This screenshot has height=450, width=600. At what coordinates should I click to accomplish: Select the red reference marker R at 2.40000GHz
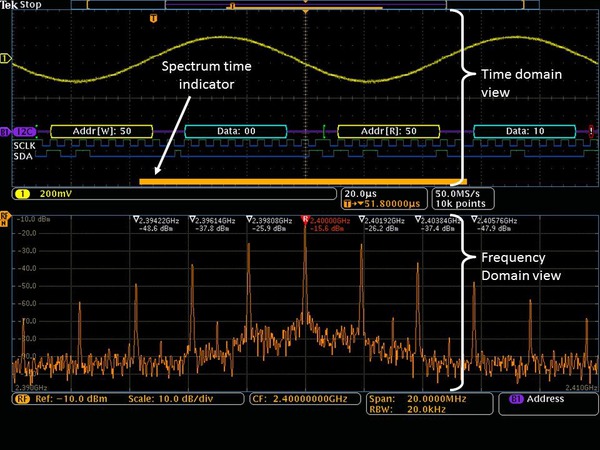305,217
